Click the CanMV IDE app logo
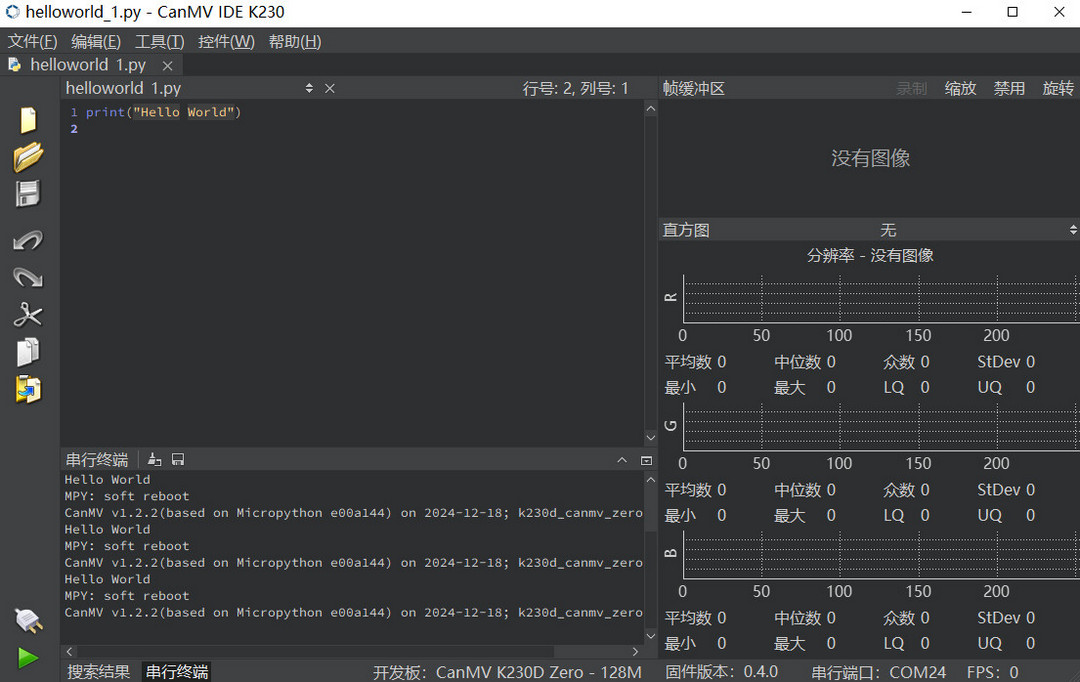 (13, 12)
